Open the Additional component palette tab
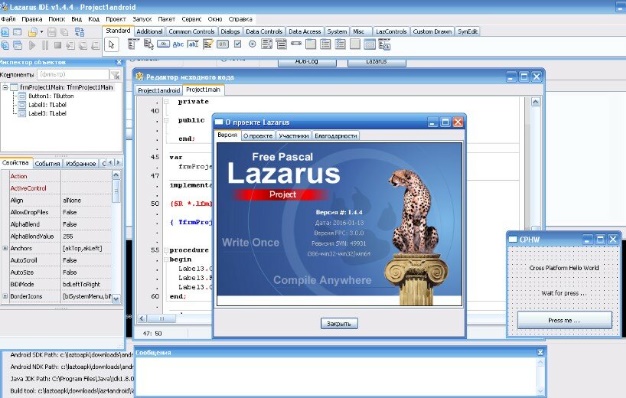The height and width of the screenshot is (398, 626). pyautogui.click(x=149, y=32)
